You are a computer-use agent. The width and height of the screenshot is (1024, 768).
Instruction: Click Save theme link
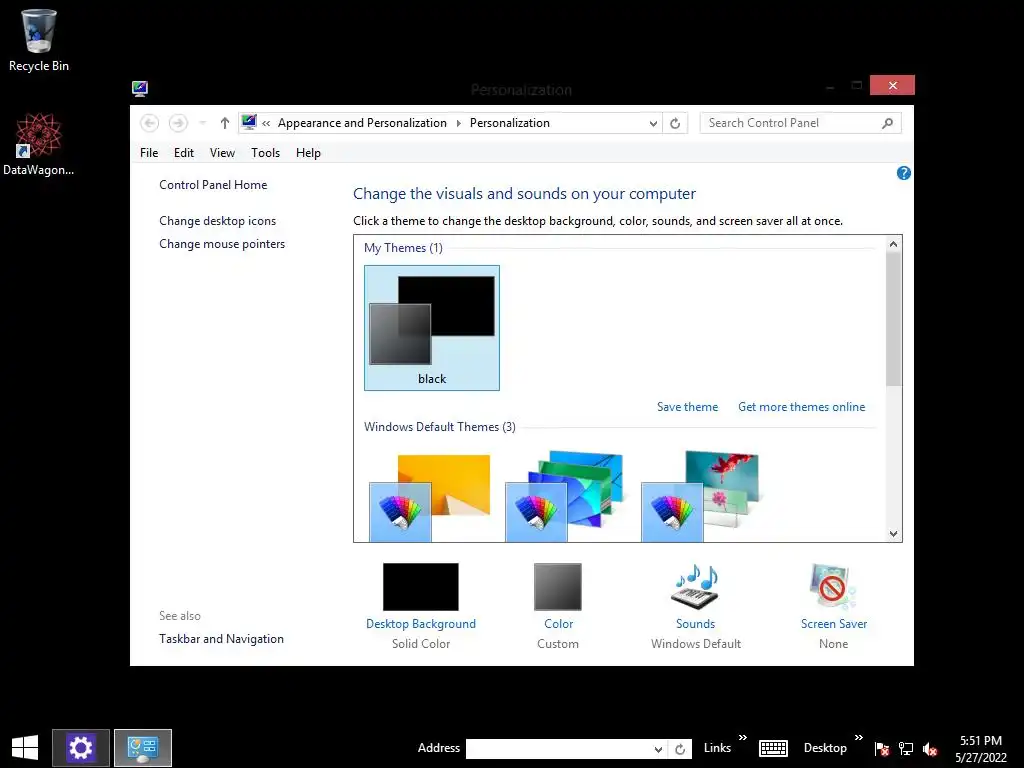point(687,407)
